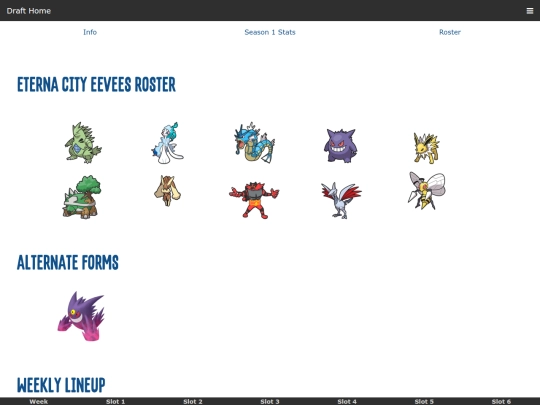Screen dimensions: 540x405
Task: Click the Alternate Forms heading
Action: pyautogui.click(x=68, y=262)
